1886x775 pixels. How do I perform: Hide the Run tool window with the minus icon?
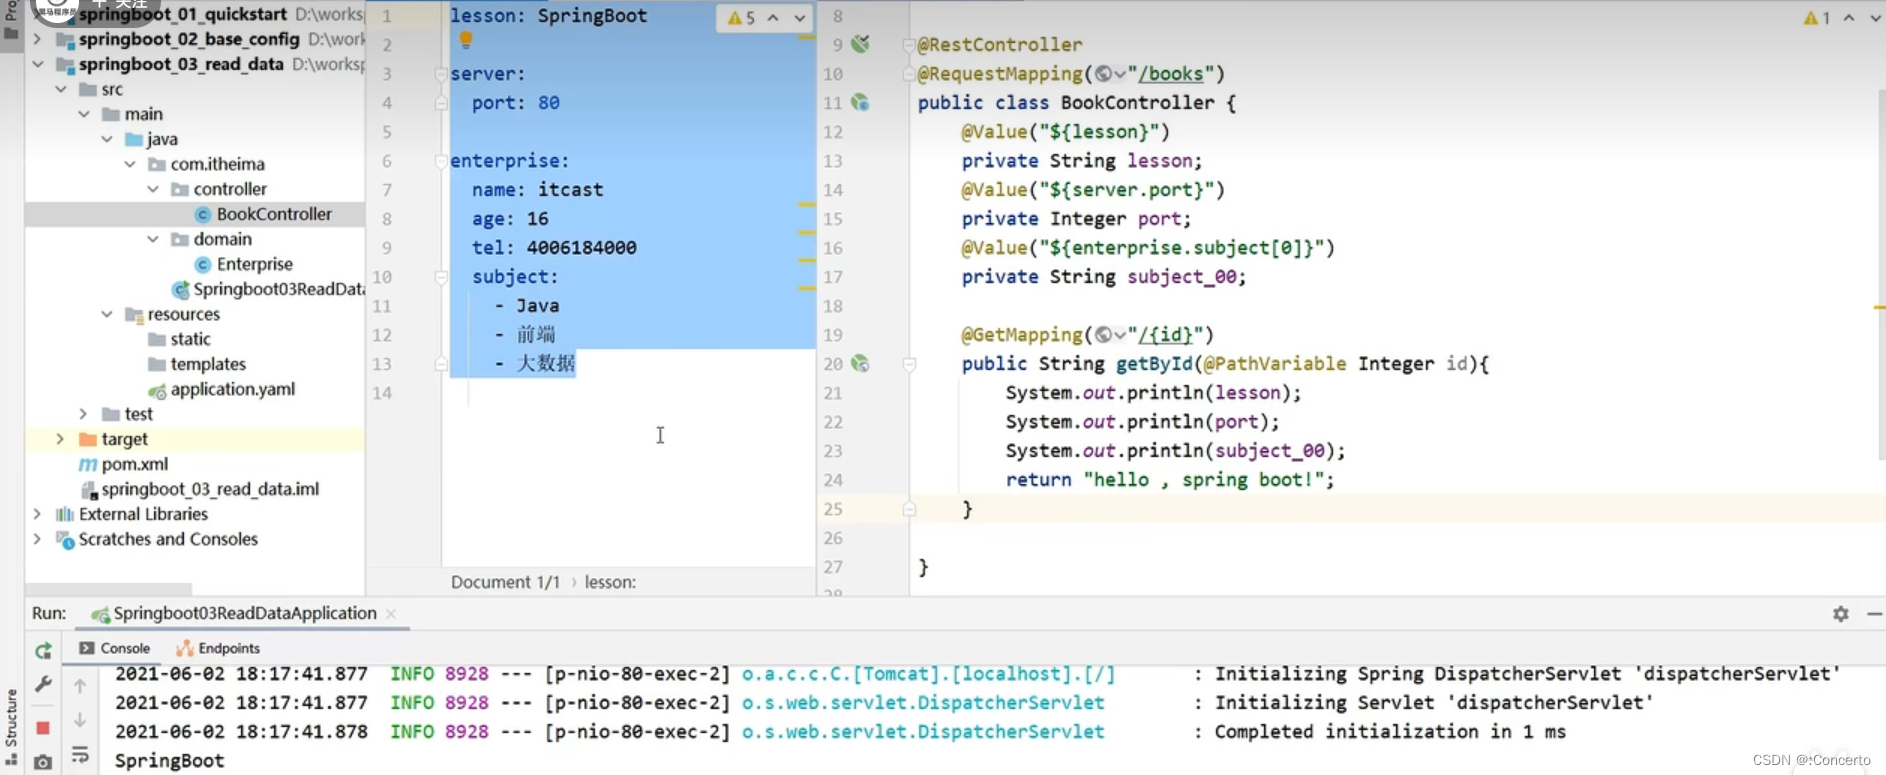[1875, 614]
